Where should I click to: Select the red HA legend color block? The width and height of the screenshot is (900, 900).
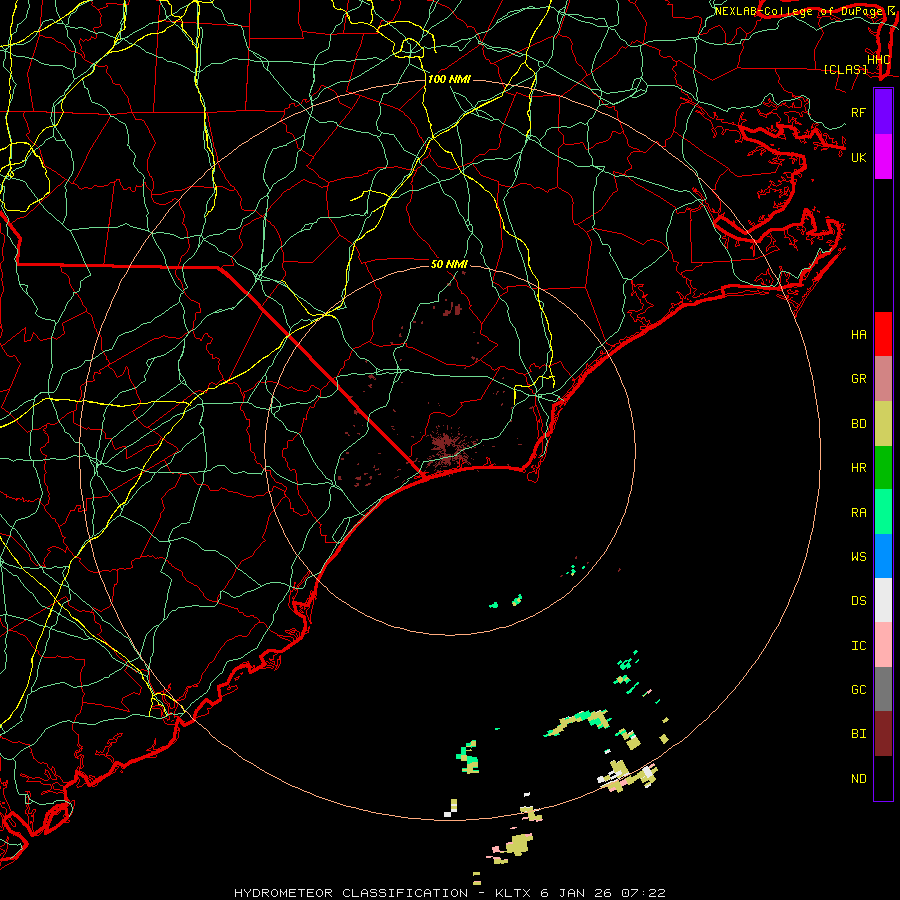tap(883, 334)
